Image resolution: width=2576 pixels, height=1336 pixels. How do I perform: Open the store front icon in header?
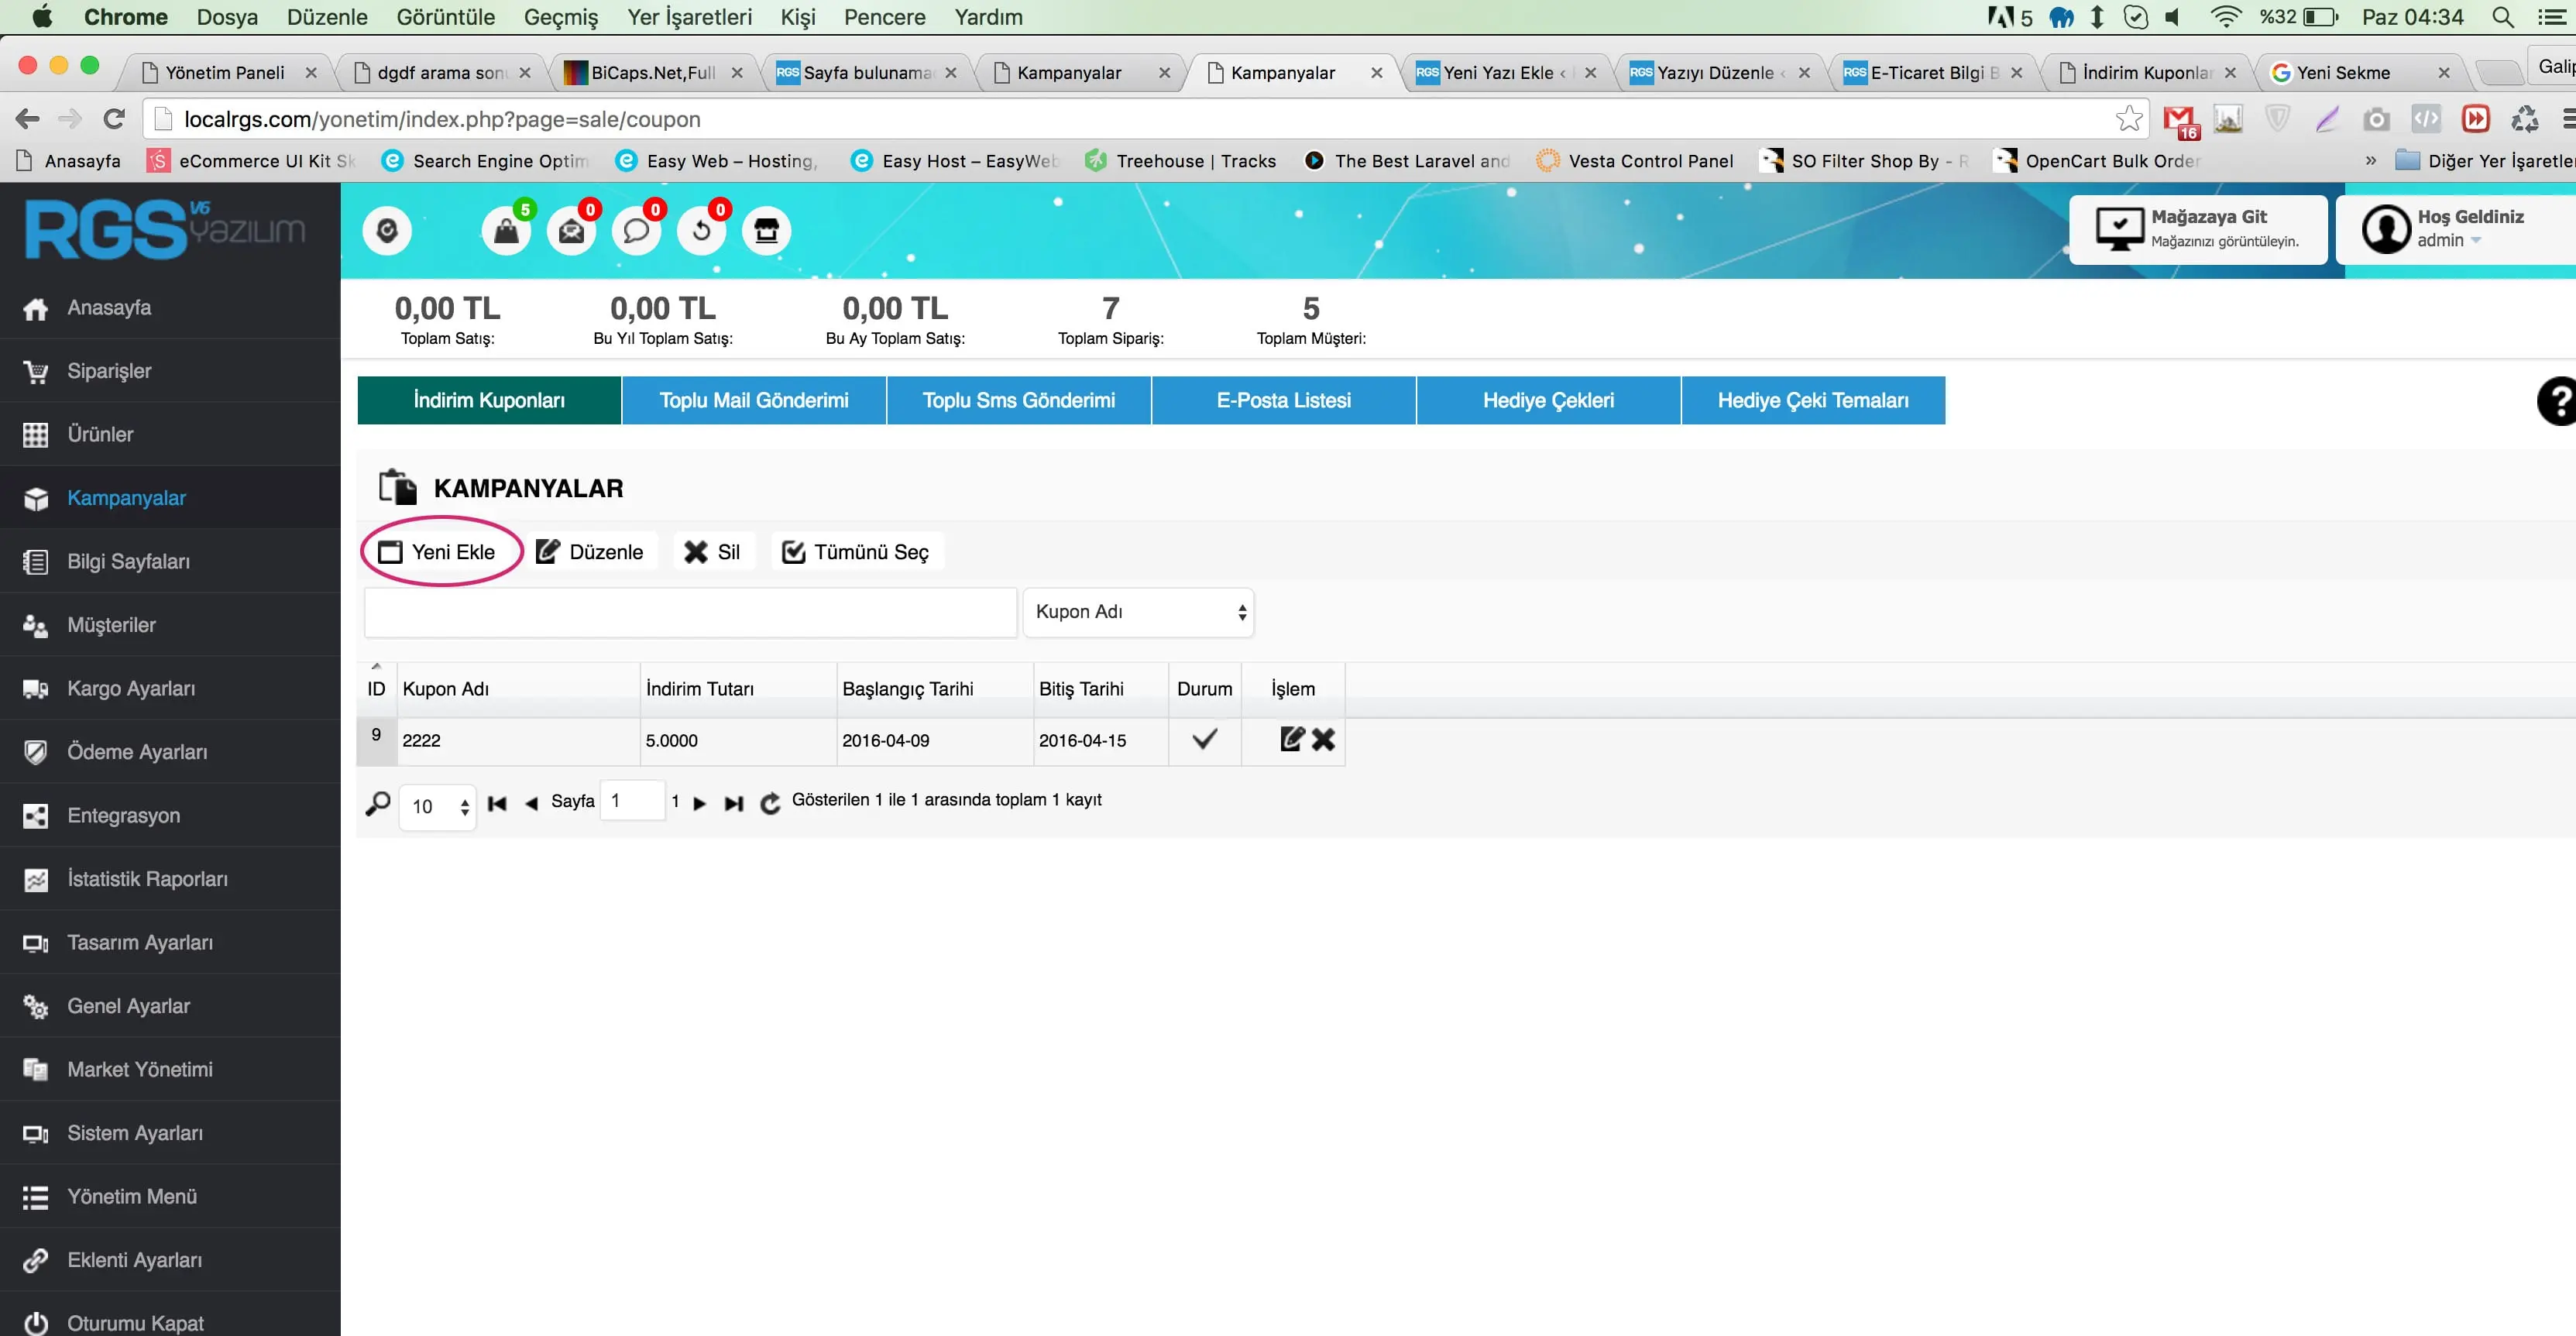point(766,232)
